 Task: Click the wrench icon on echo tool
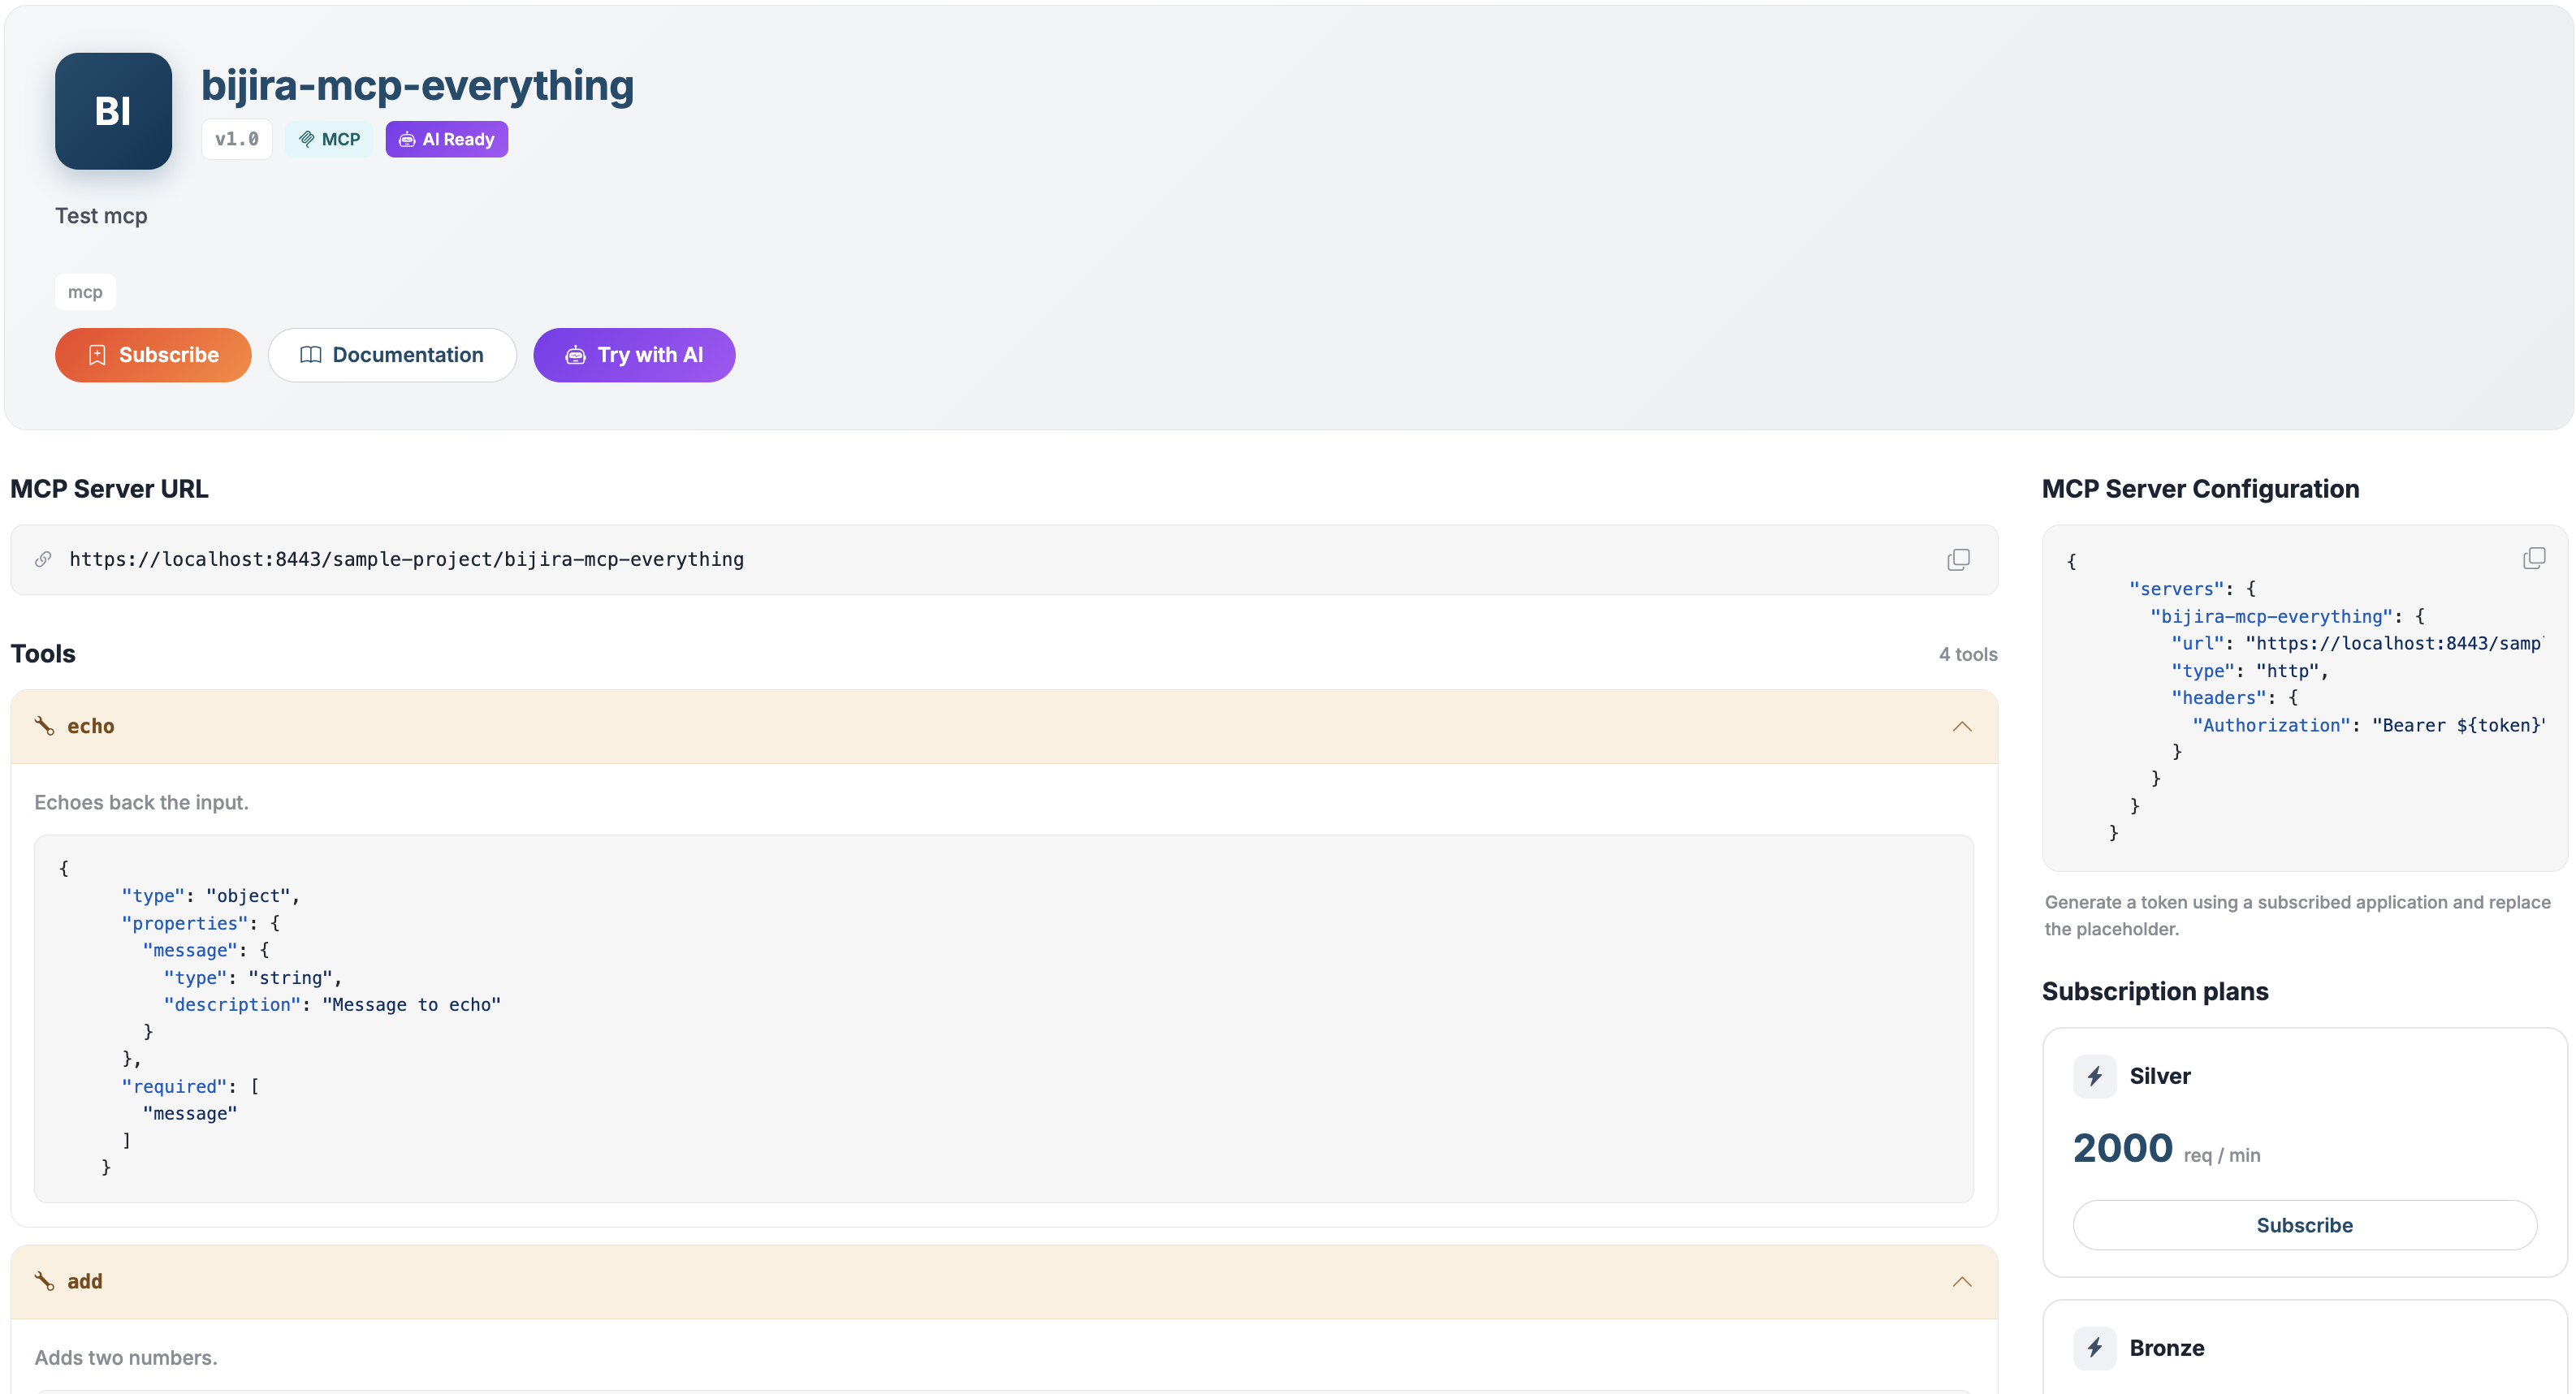click(44, 726)
